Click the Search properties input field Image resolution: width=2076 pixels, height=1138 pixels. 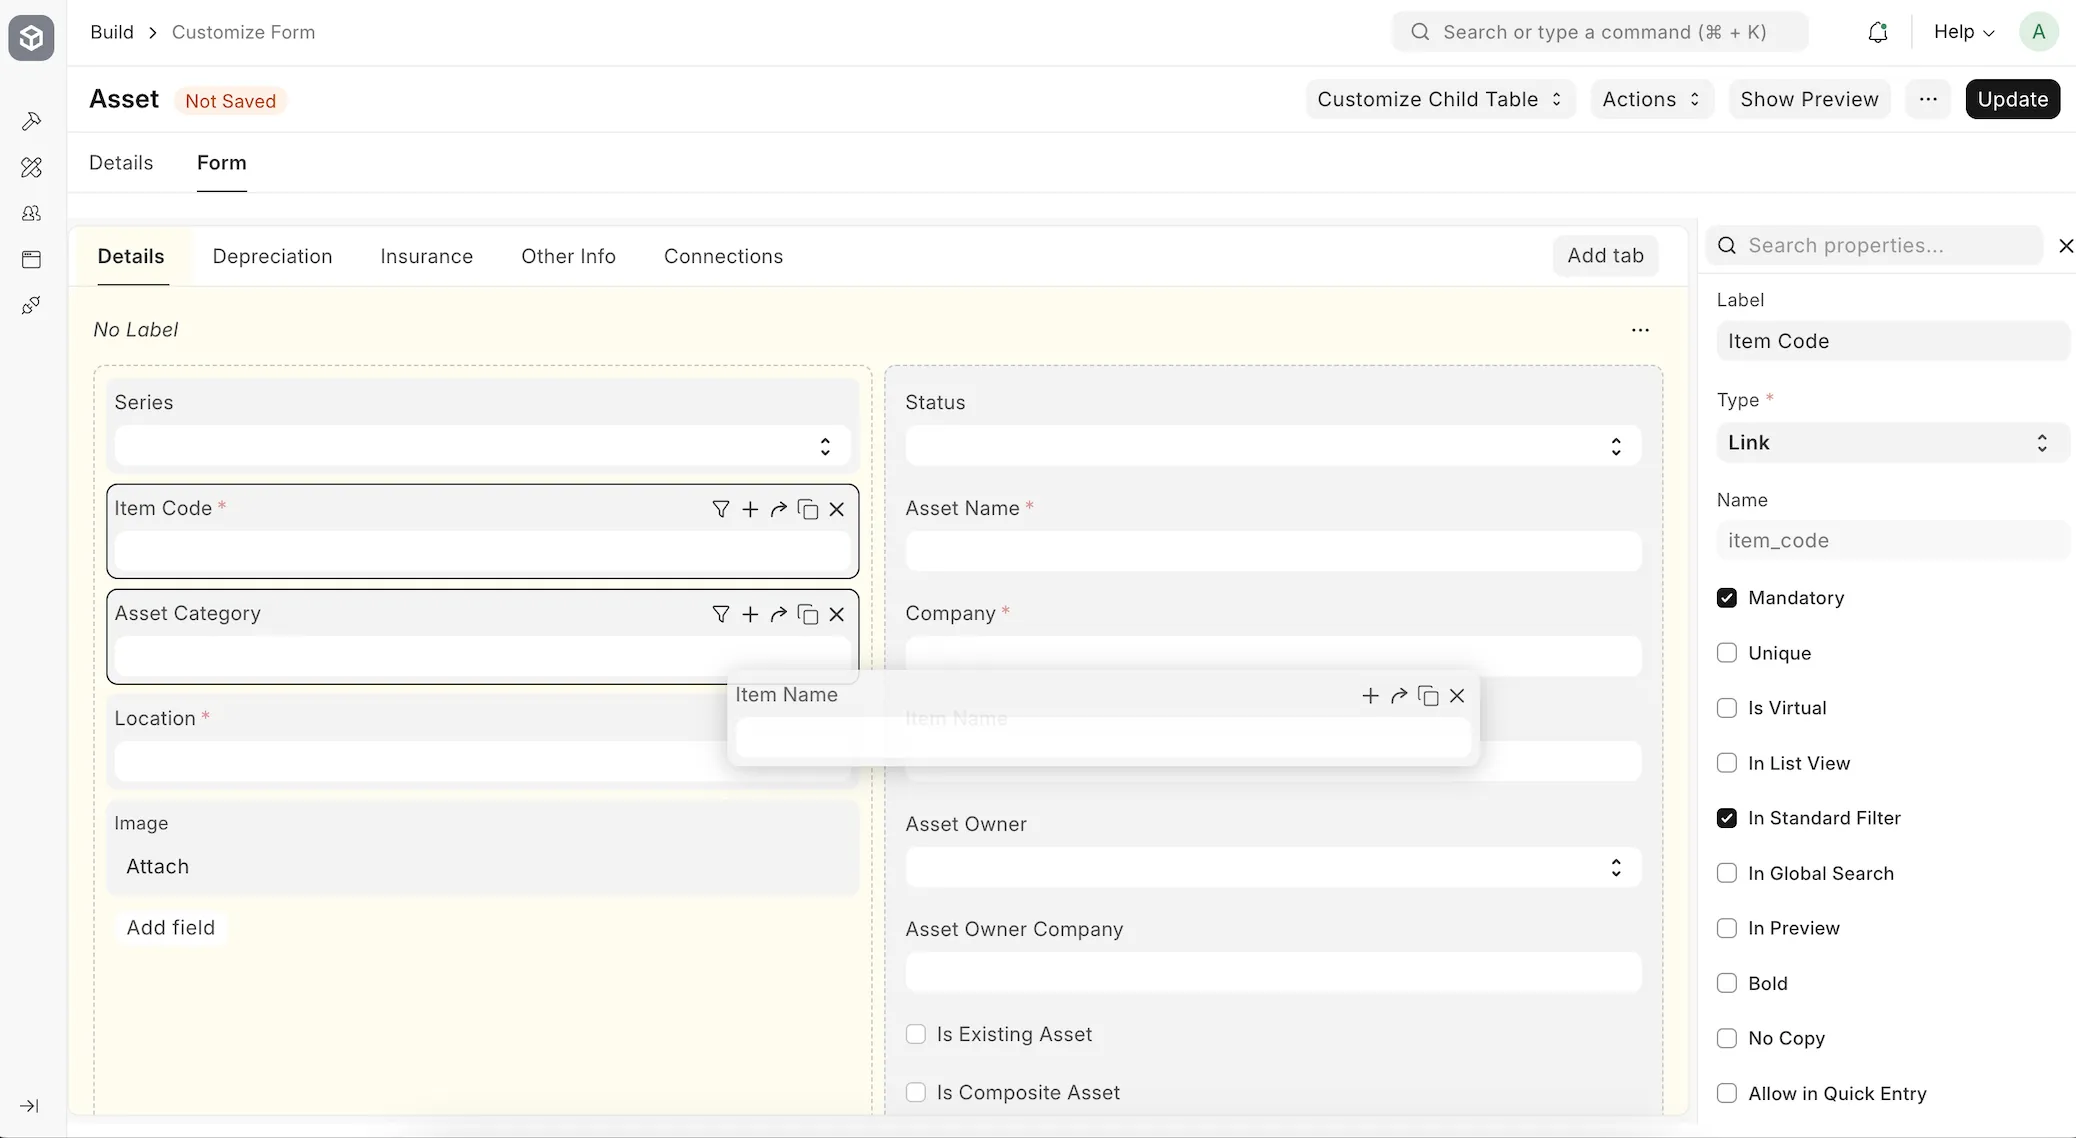(x=1874, y=245)
